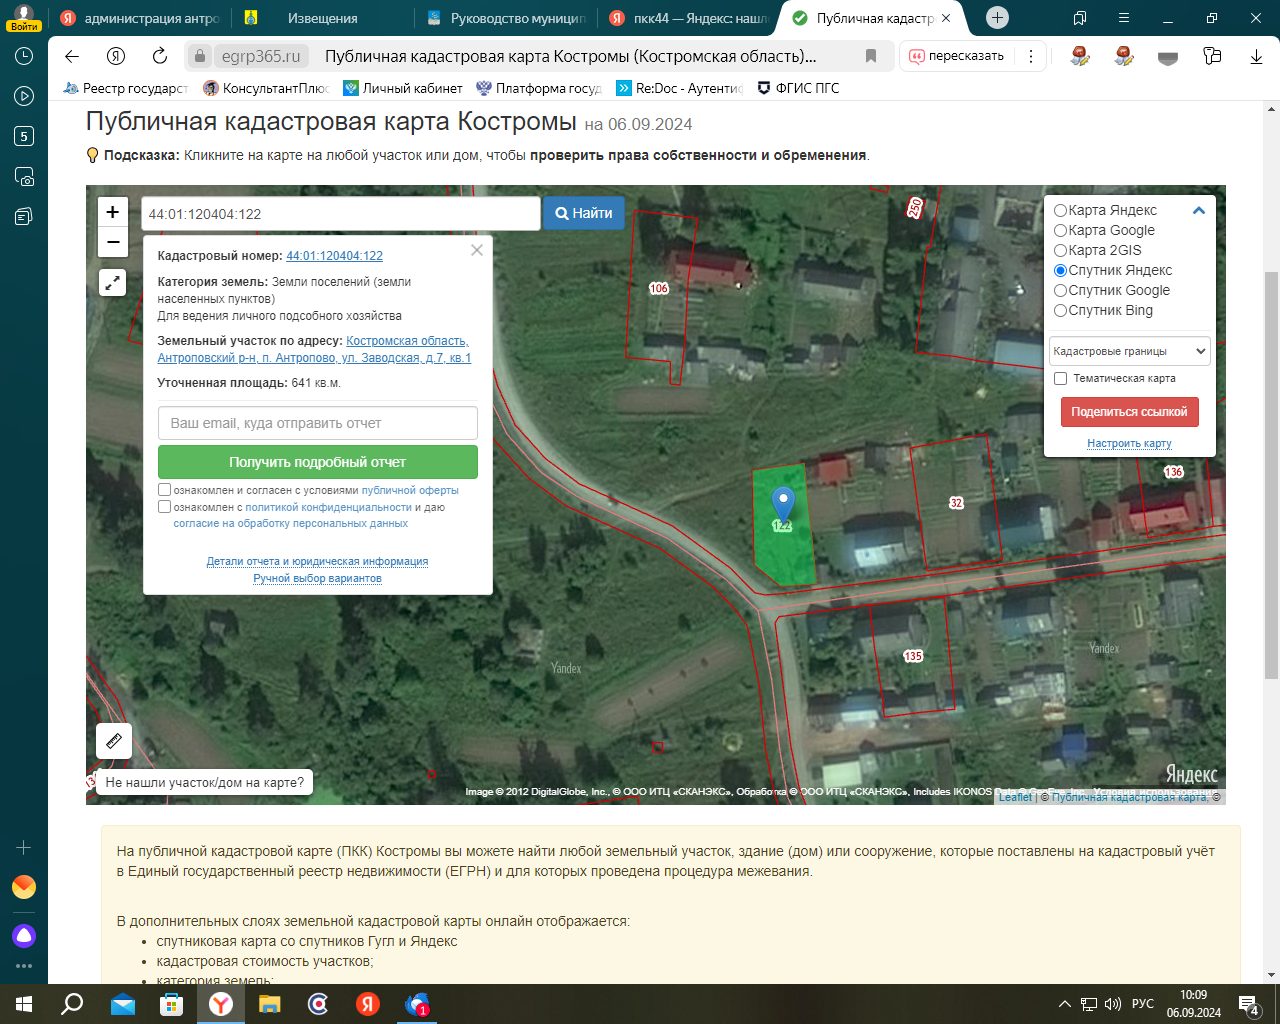Screen dimensions: 1280x1024
Task: Open a new browser tab
Action: (997, 18)
